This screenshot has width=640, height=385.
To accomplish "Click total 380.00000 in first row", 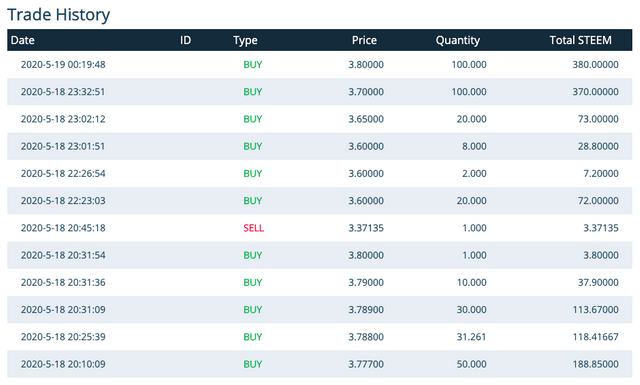I will pos(595,65).
